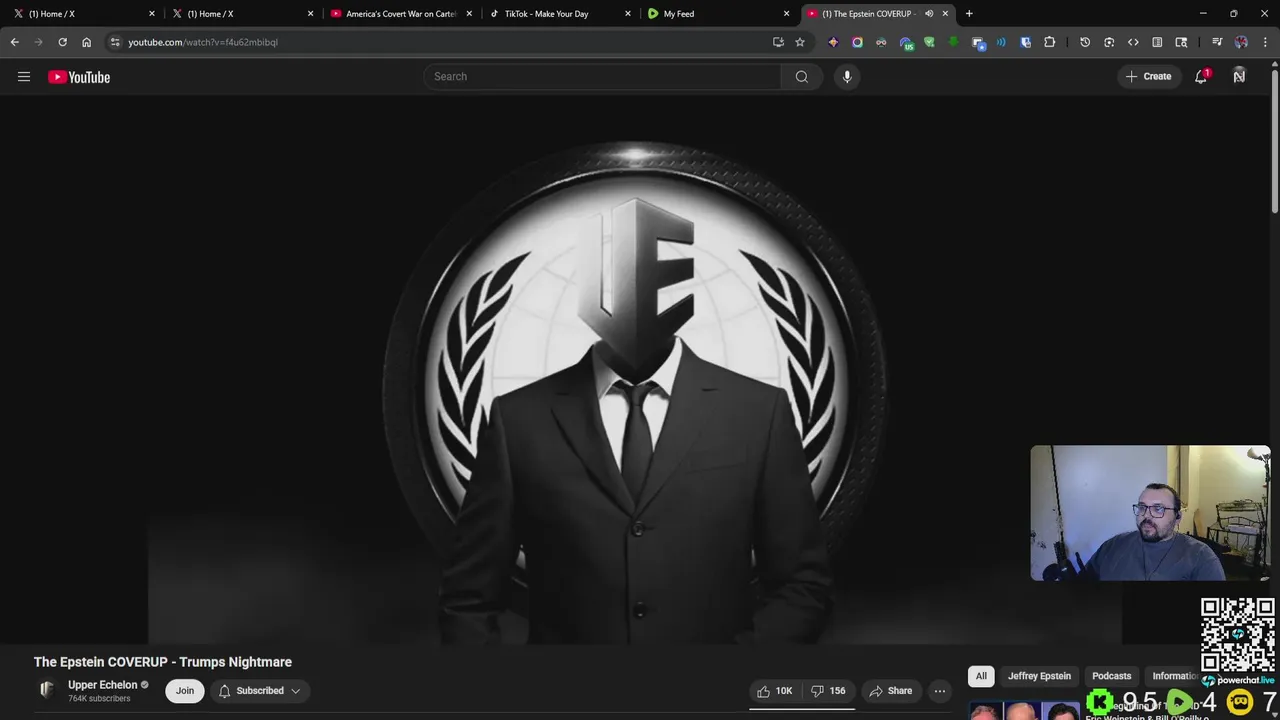Open the YouTube hamburger guide menu
1280x720 pixels.
pyautogui.click(x=24, y=77)
